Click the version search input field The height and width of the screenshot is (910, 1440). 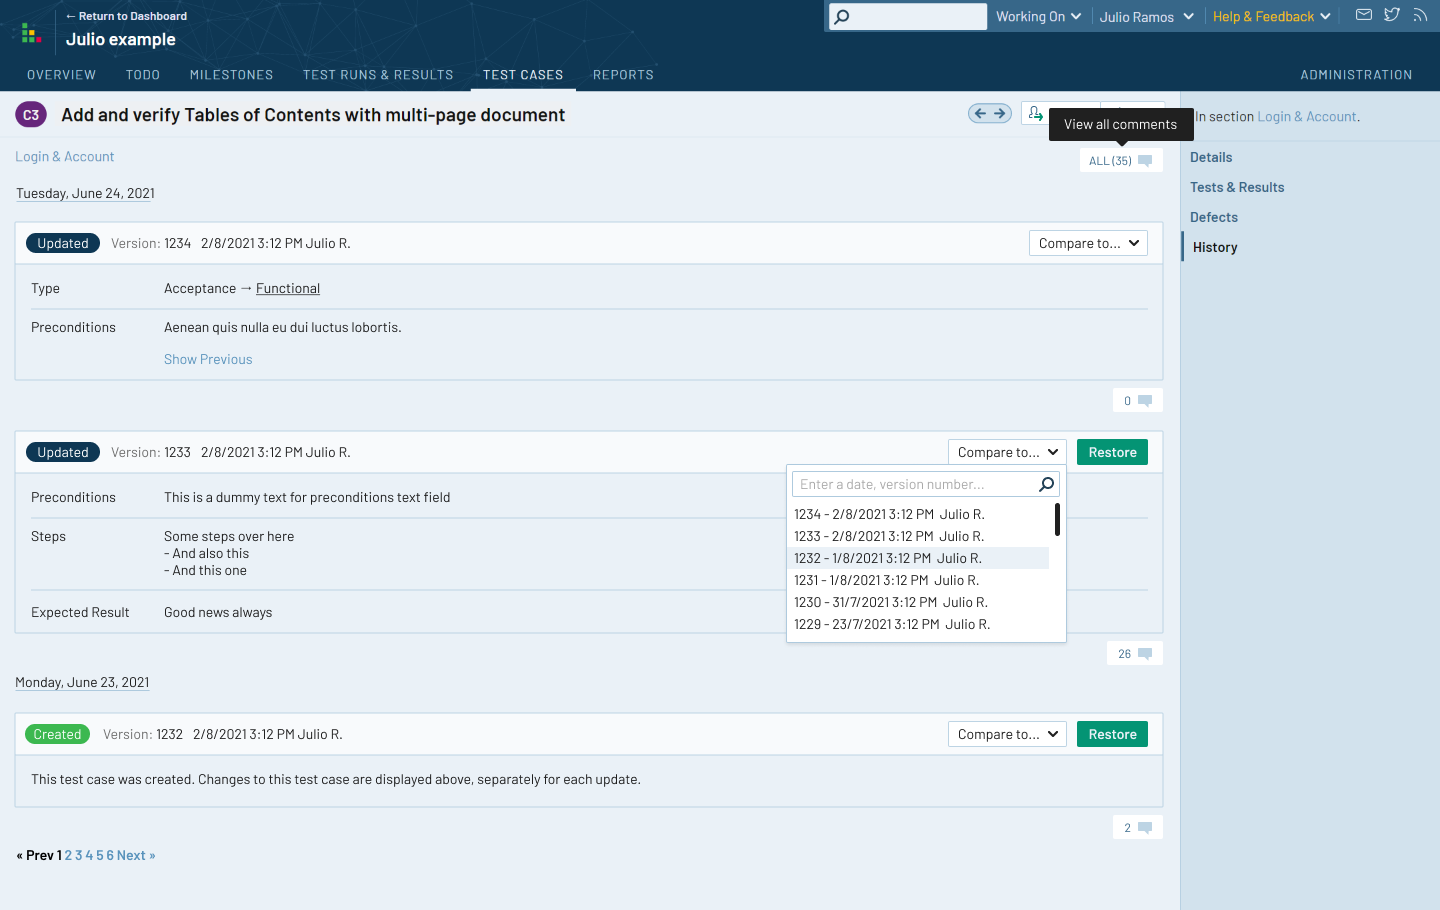coord(926,484)
